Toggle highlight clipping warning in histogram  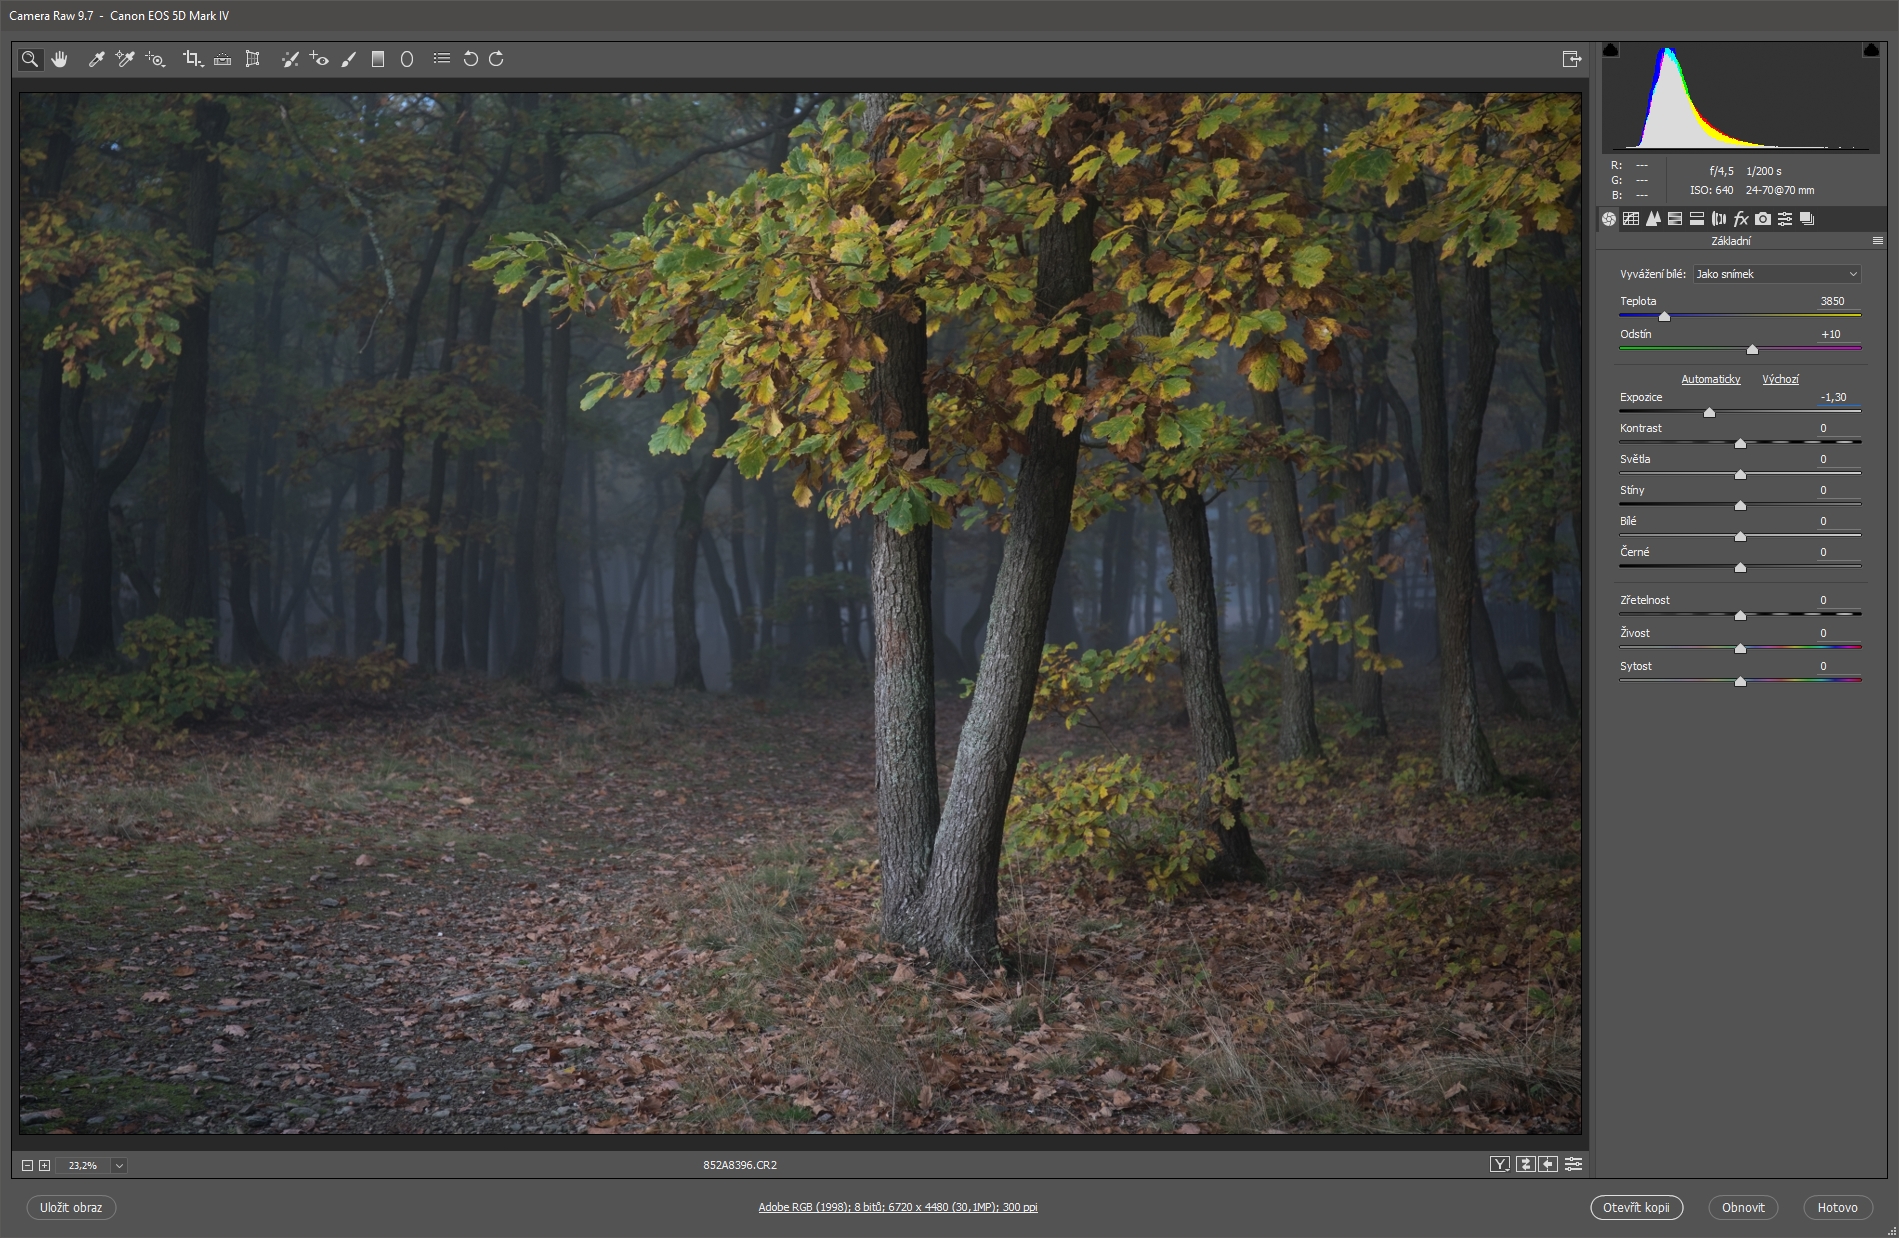coord(1870,50)
